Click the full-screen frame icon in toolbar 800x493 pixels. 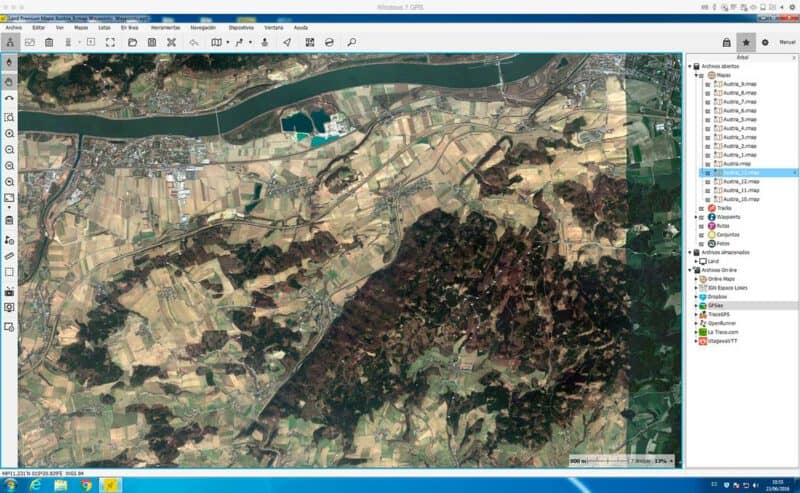110,42
